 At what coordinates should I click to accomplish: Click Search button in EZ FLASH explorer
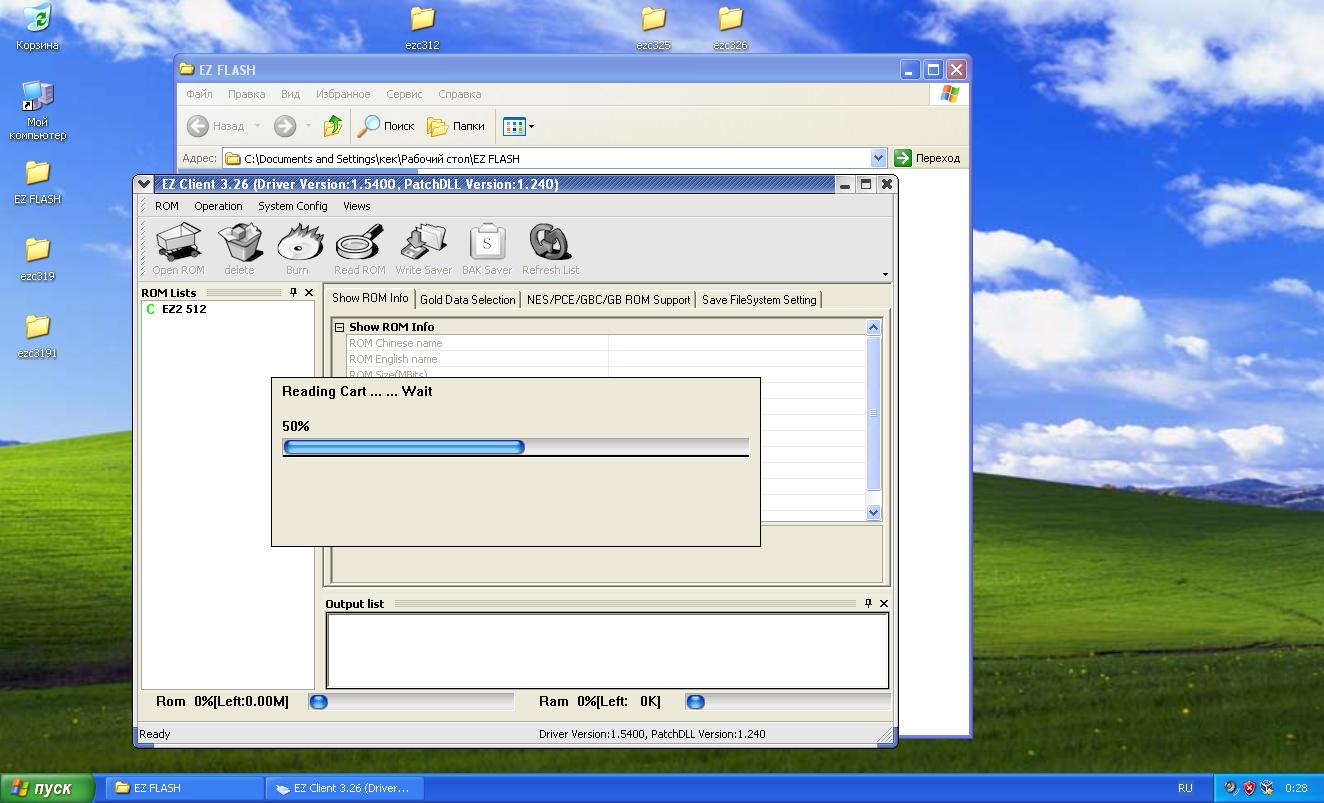(387, 126)
